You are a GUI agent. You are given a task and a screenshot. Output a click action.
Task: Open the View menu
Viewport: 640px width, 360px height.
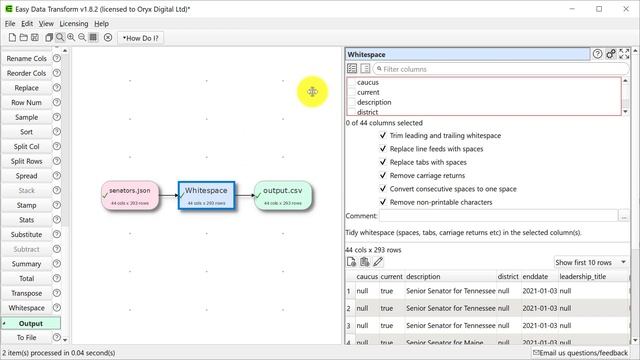tap(46, 24)
